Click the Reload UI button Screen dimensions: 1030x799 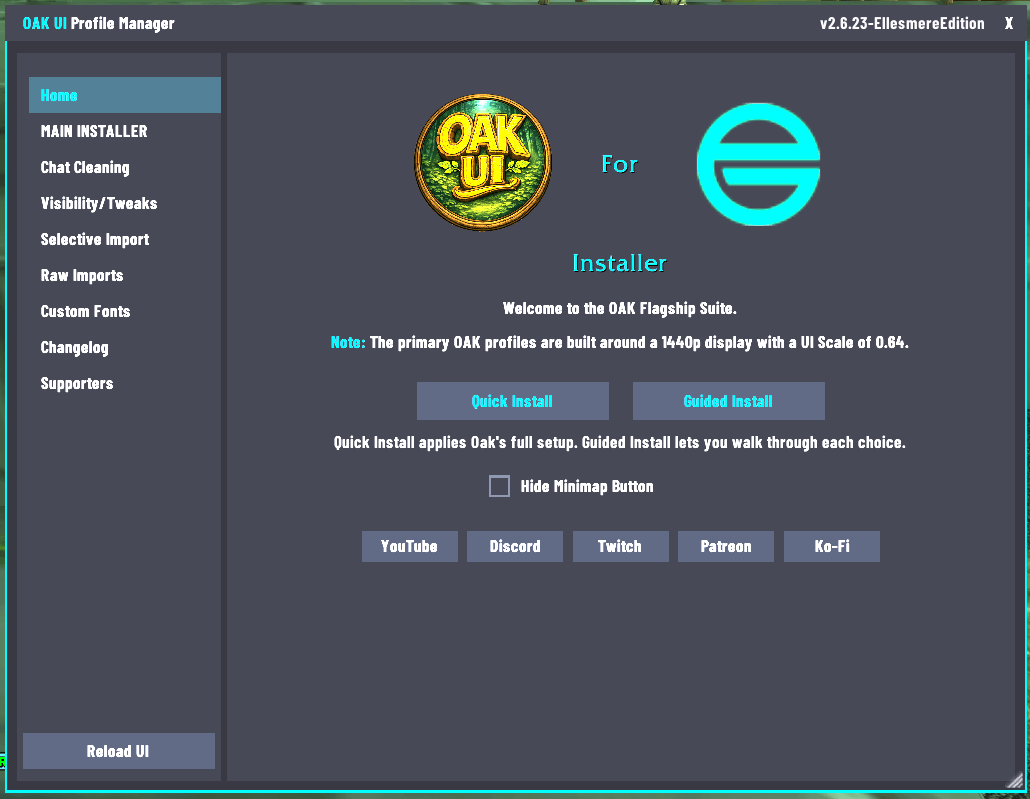(119, 751)
